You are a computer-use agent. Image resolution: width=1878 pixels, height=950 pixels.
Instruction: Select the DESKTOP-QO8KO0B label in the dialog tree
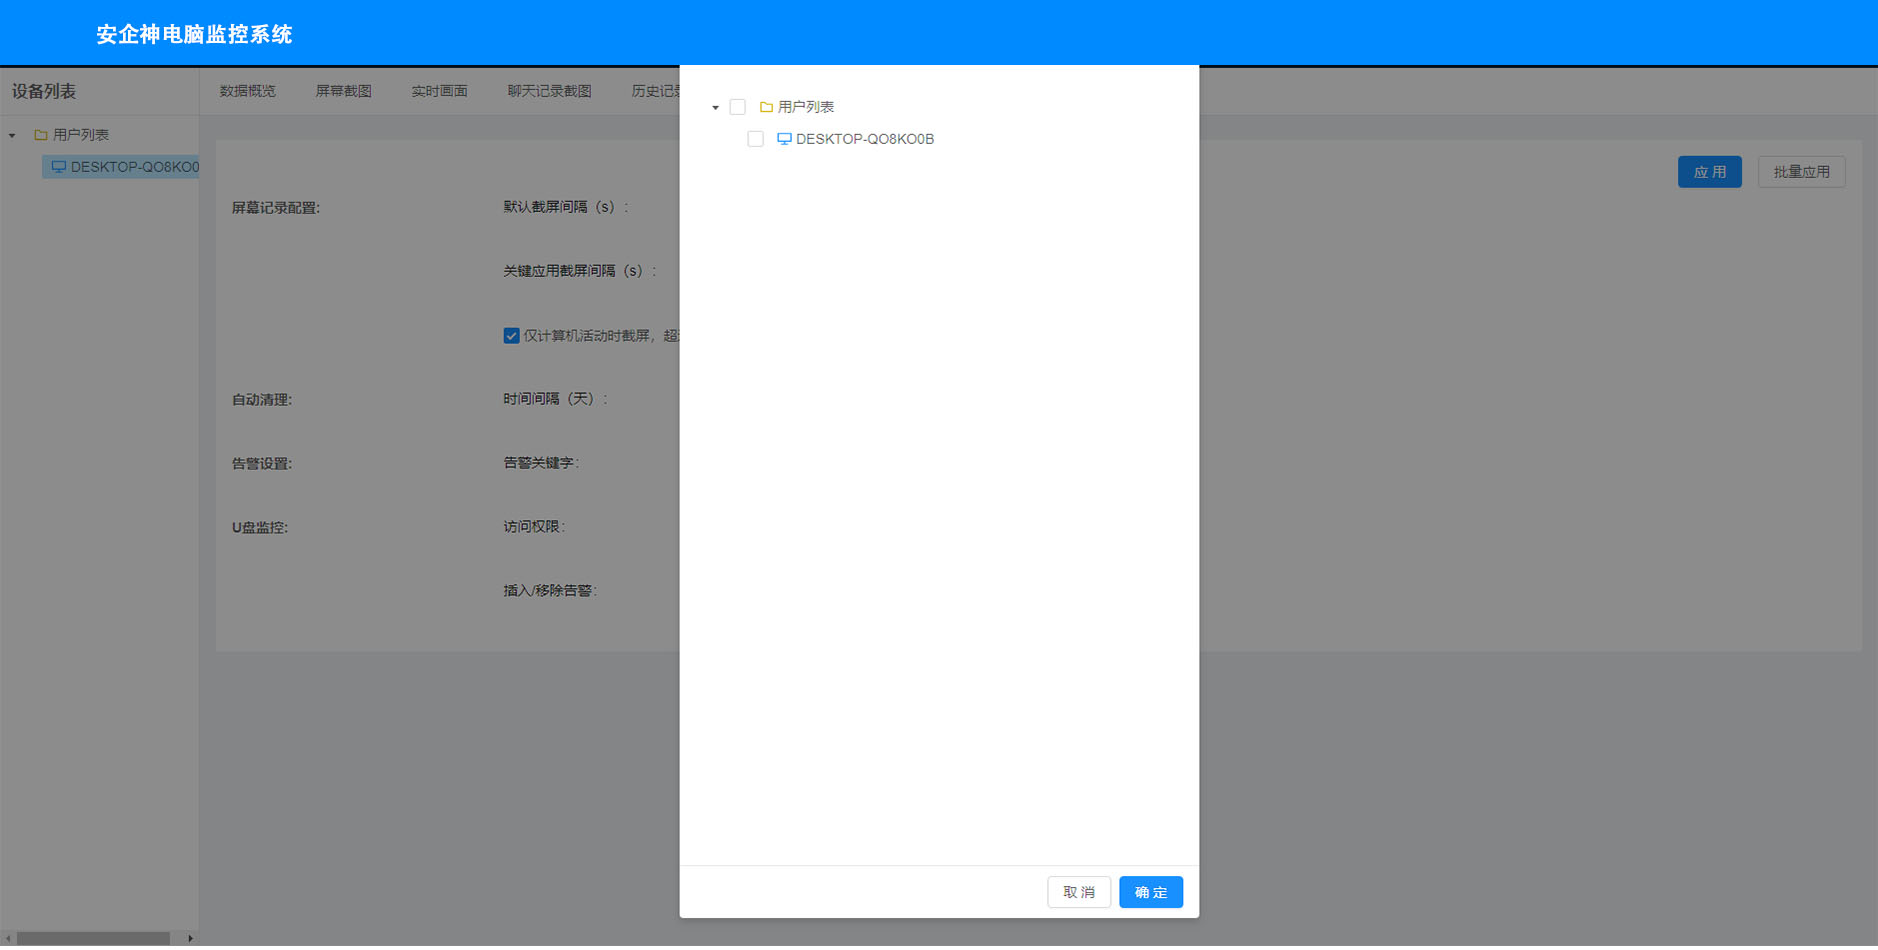865,139
